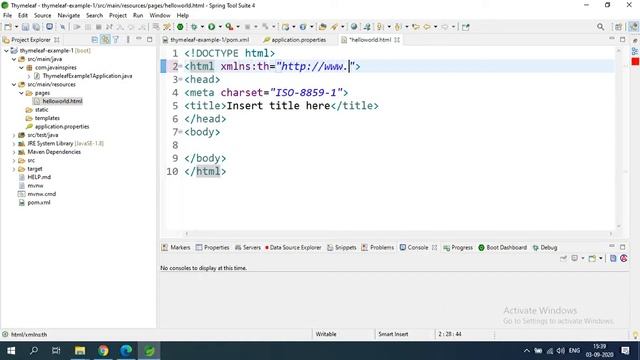
Task: Open the Project Explorer filter funnel icon
Action: [116, 40]
